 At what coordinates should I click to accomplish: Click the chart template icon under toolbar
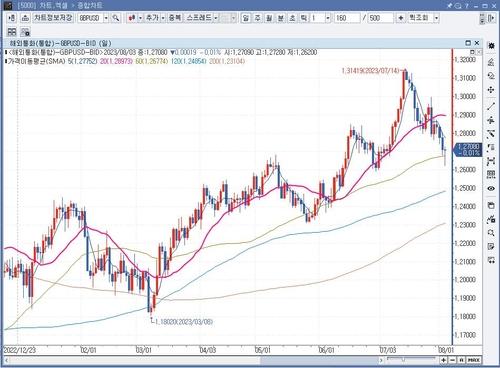(25, 32)
